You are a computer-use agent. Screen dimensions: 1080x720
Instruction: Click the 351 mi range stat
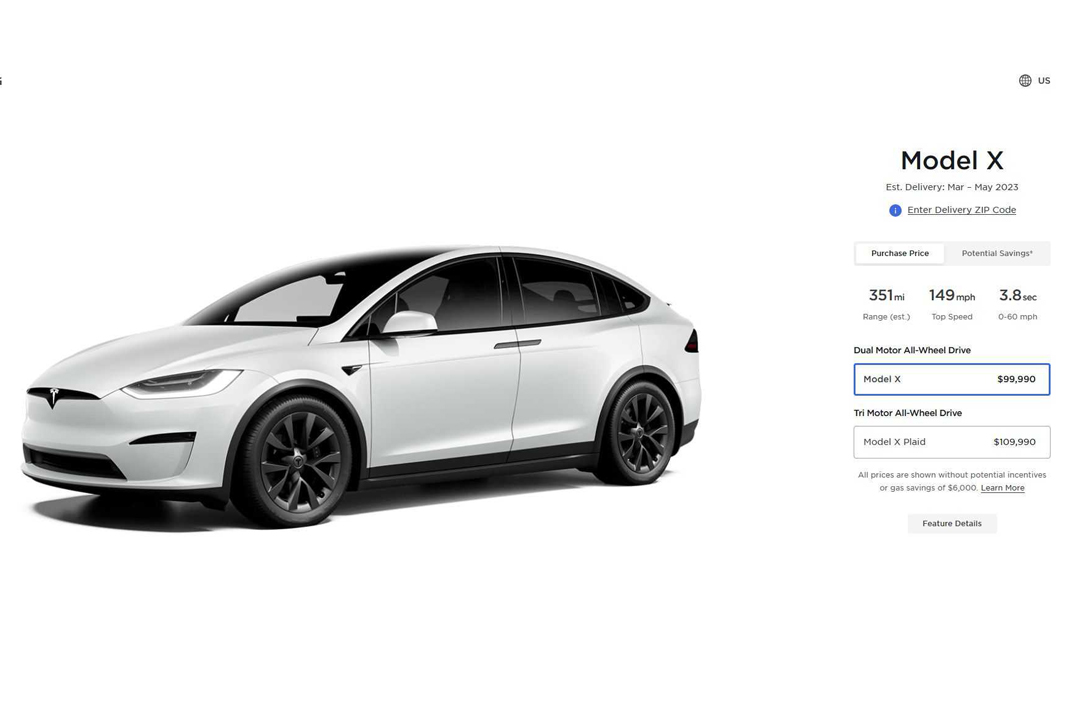tap(886, 304)
